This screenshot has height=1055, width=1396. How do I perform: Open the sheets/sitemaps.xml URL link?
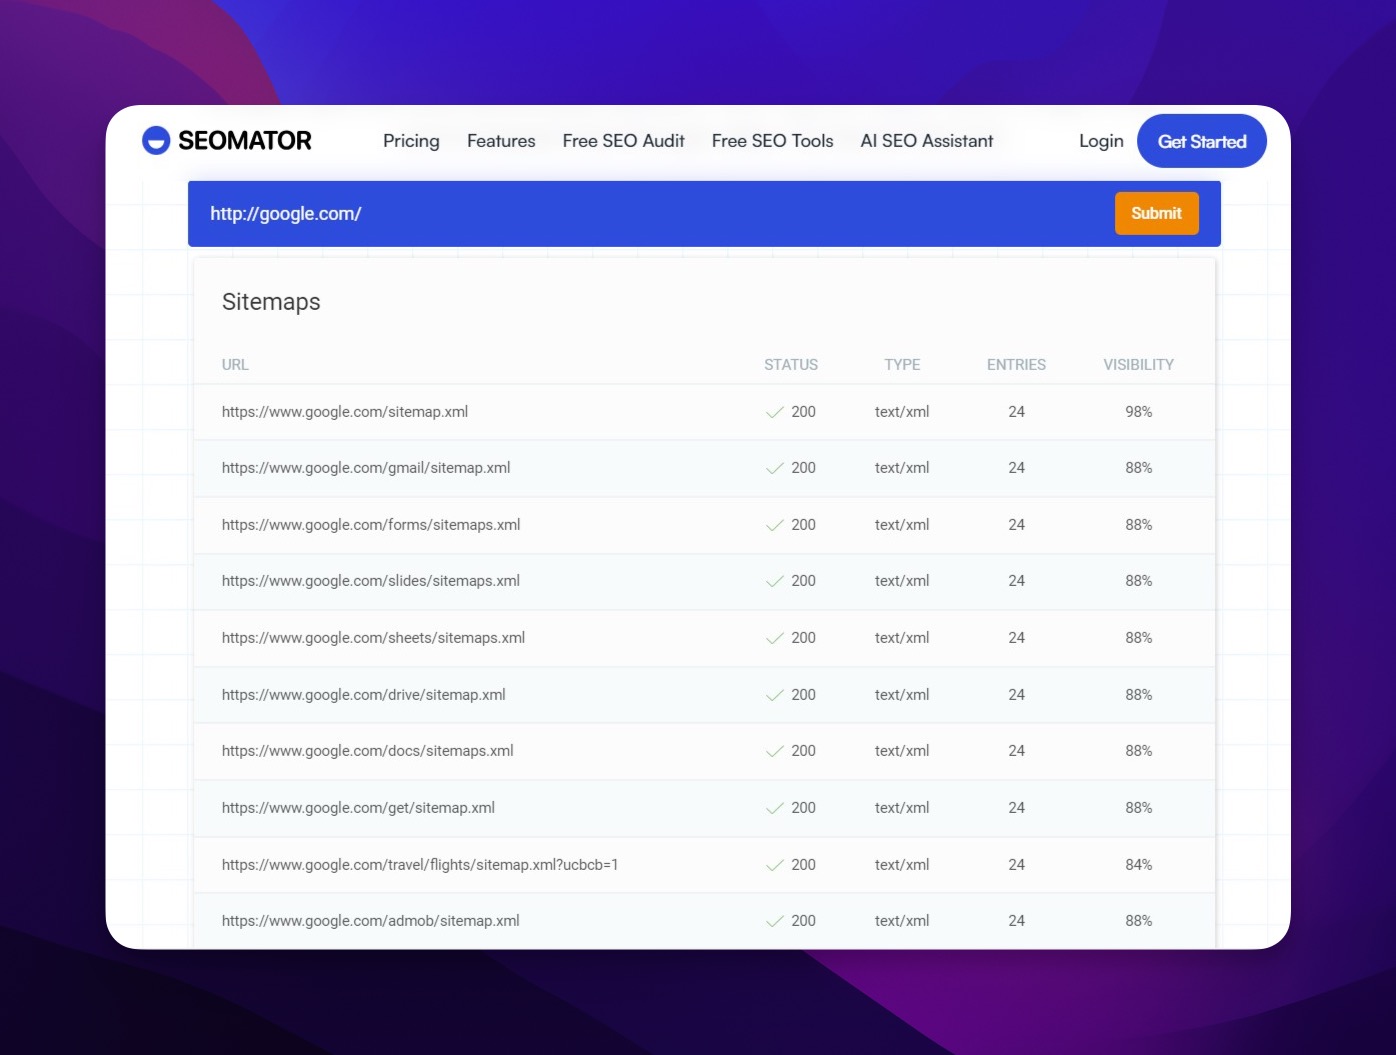coord(374,637)
